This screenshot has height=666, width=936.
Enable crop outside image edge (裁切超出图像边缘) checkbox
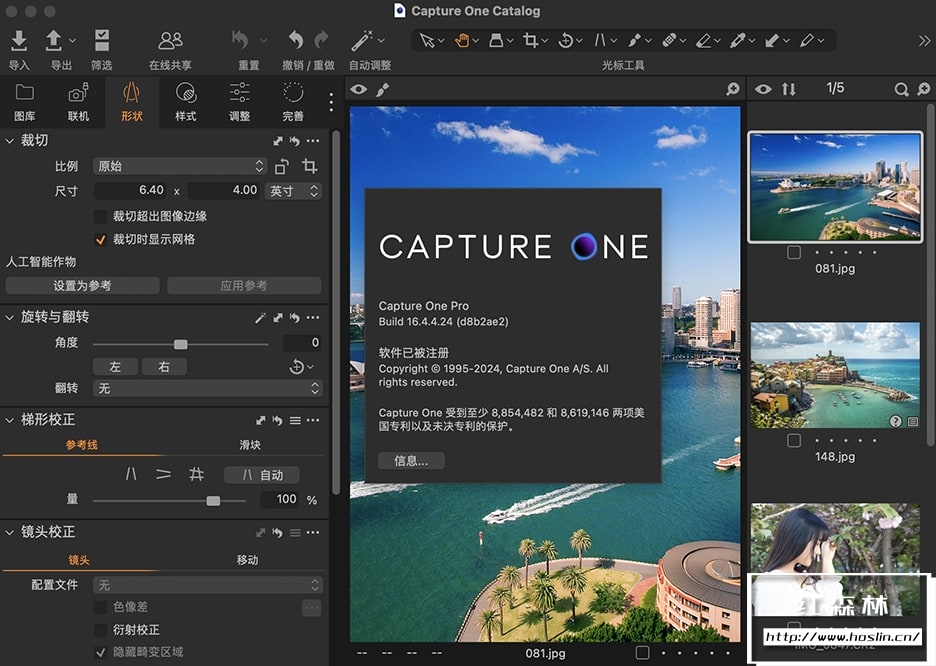100,216
